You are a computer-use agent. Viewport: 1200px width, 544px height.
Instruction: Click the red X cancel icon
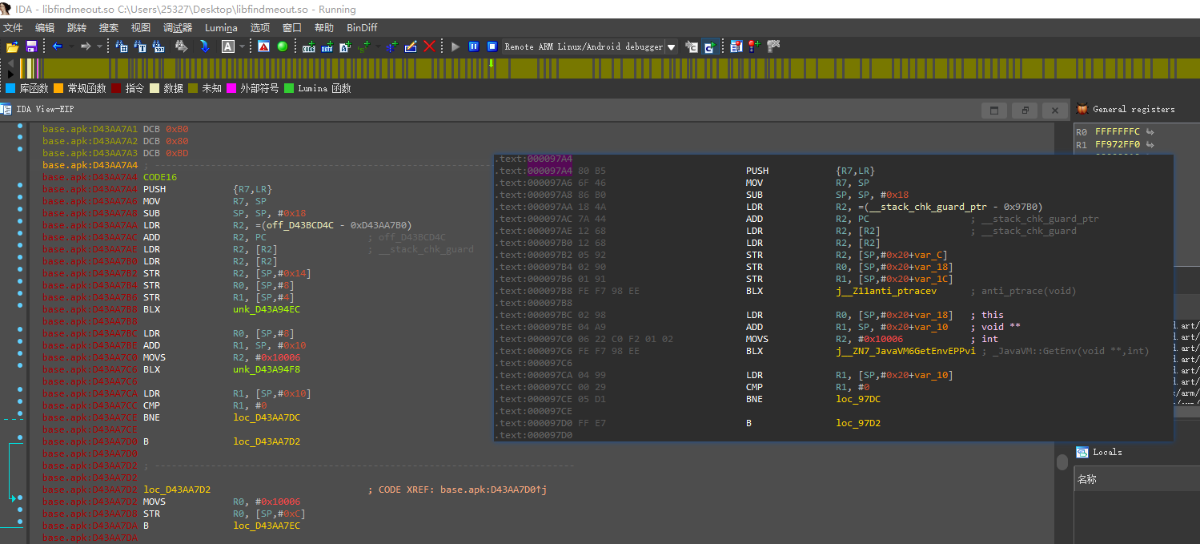pyautogui.click(x=429, y=47)
